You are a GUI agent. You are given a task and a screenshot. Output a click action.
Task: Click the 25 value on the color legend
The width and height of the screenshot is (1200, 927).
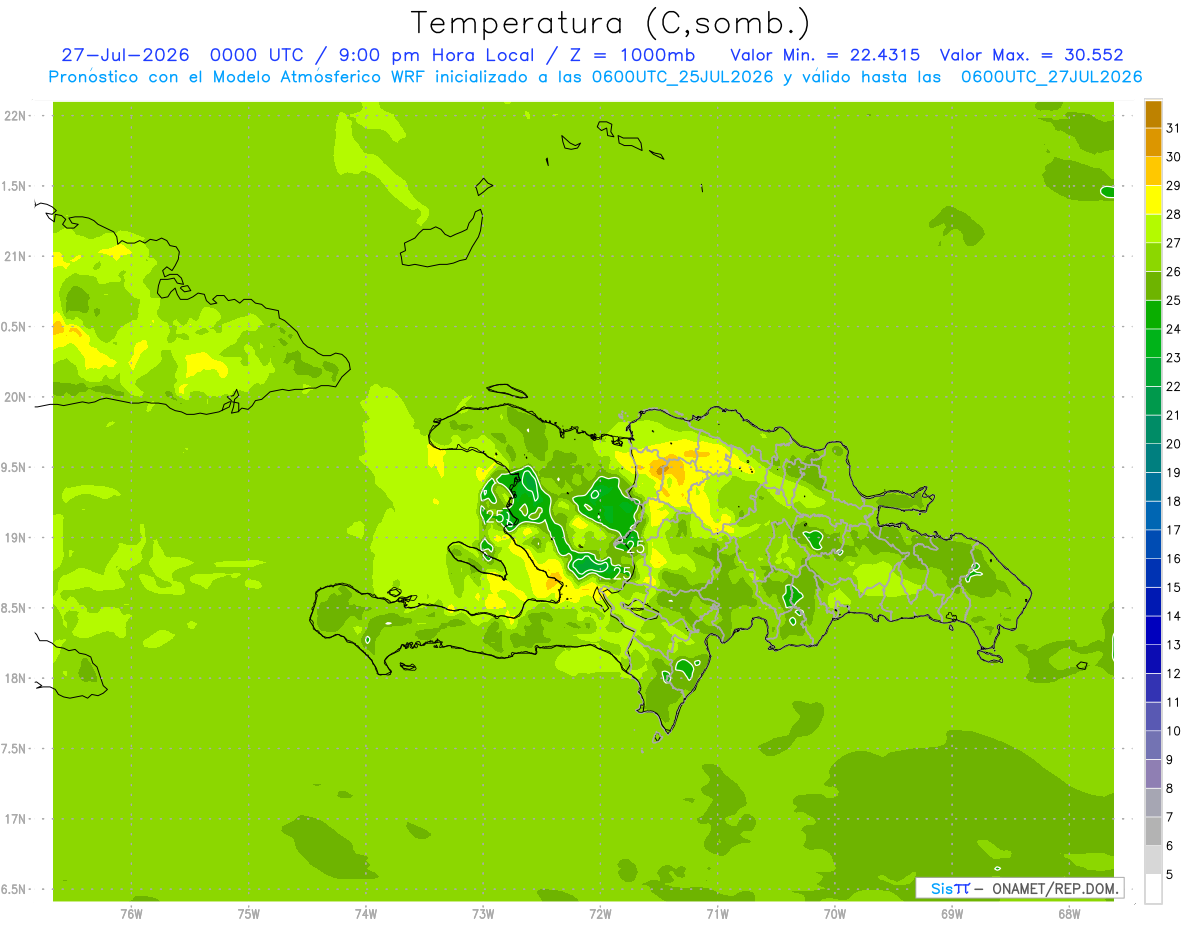tap(1173, 300)
